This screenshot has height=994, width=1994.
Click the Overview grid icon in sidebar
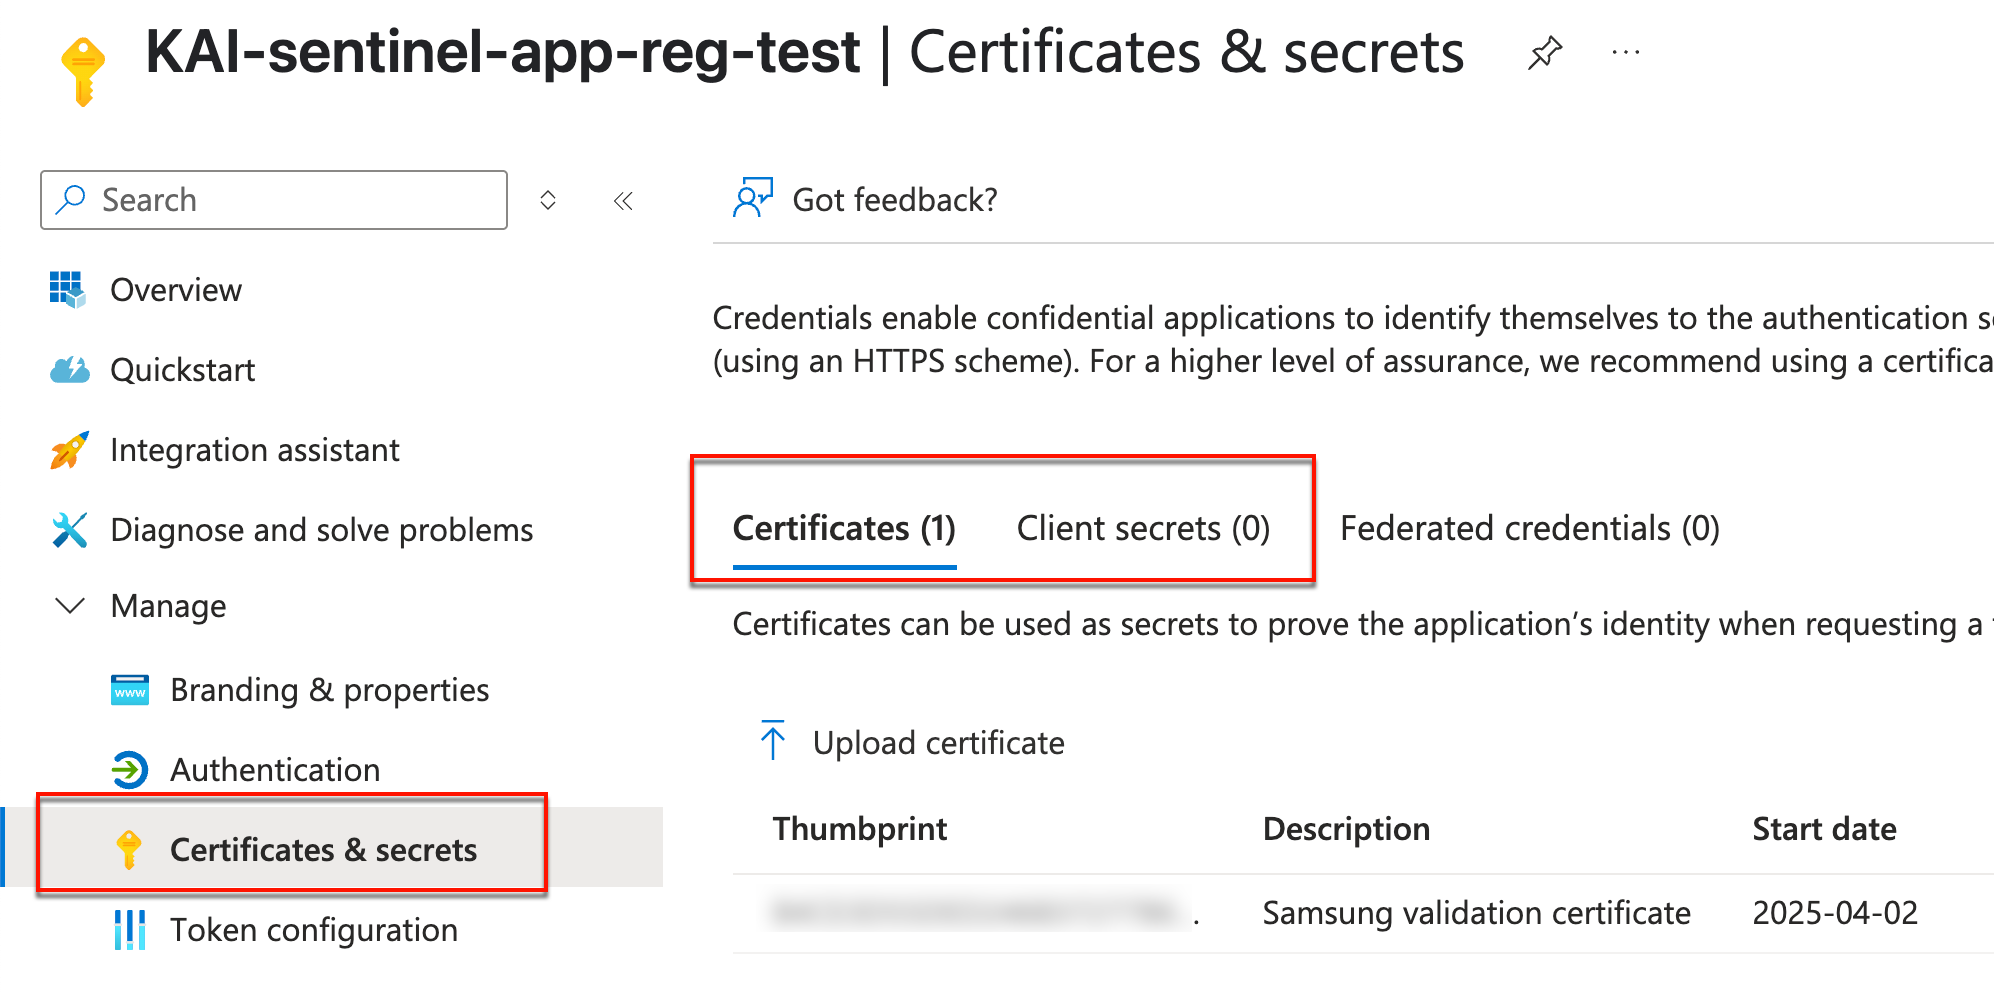(68, 289)
